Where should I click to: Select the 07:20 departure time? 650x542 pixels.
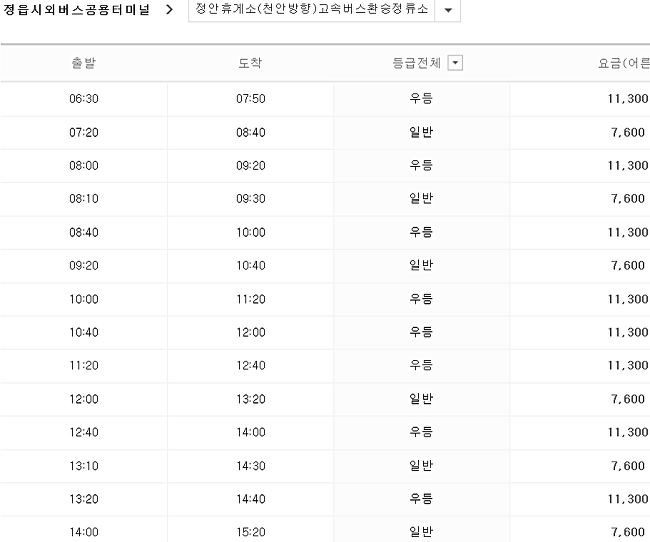tap(84, 133)
